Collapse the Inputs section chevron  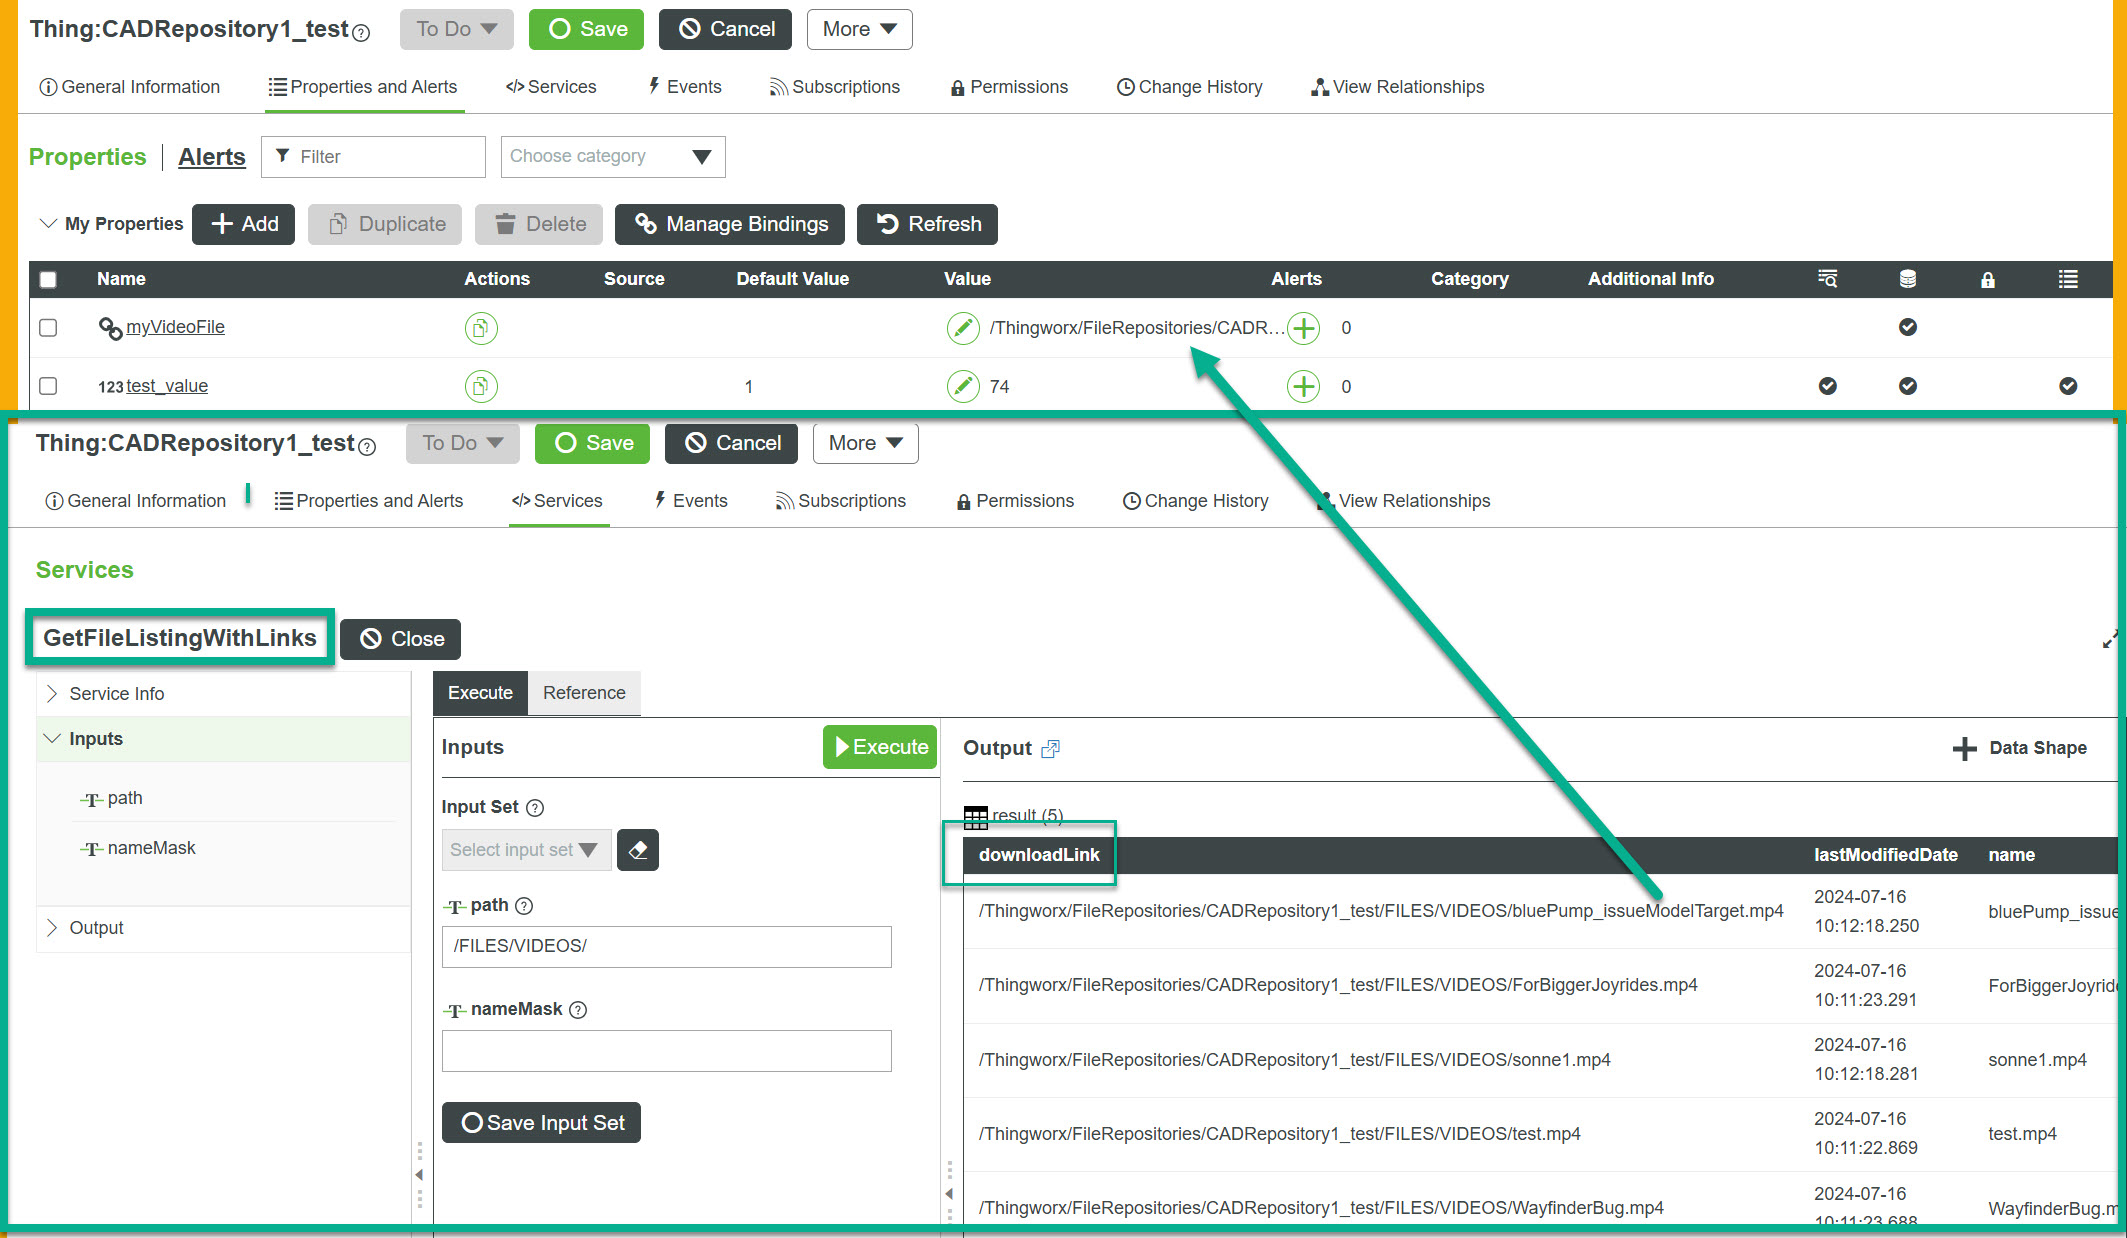(x=54, y=738)
